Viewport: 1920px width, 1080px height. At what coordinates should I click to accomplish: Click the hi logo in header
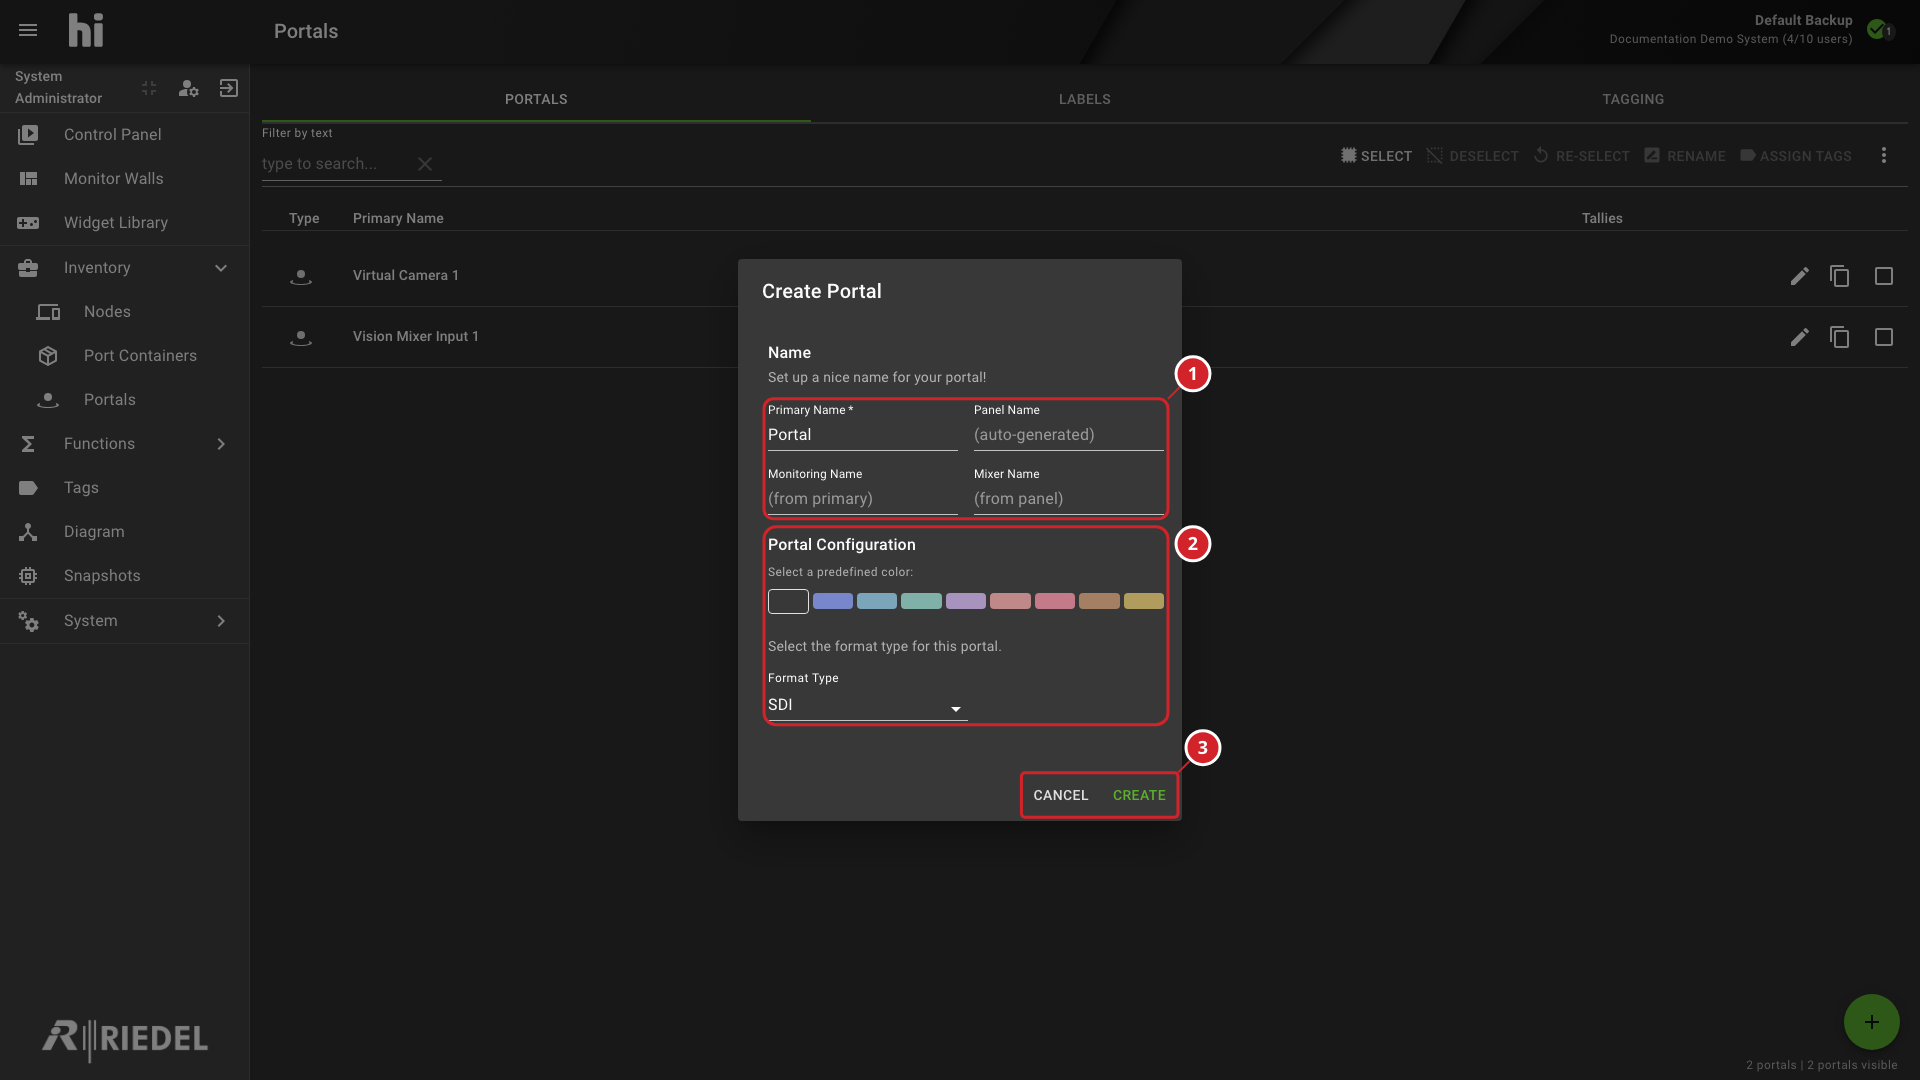click(x=86, y=31)
